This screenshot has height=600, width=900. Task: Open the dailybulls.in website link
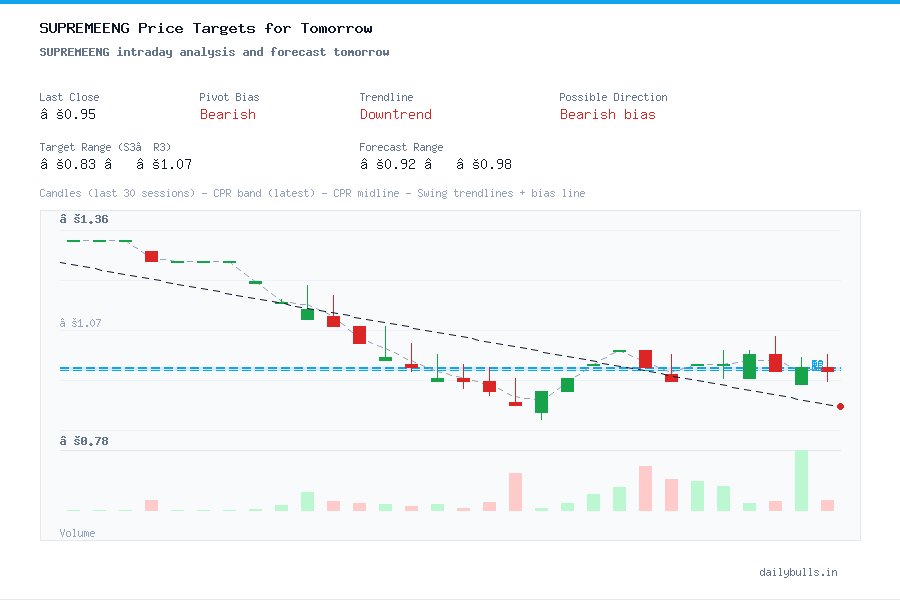click(x=798, y=572)
